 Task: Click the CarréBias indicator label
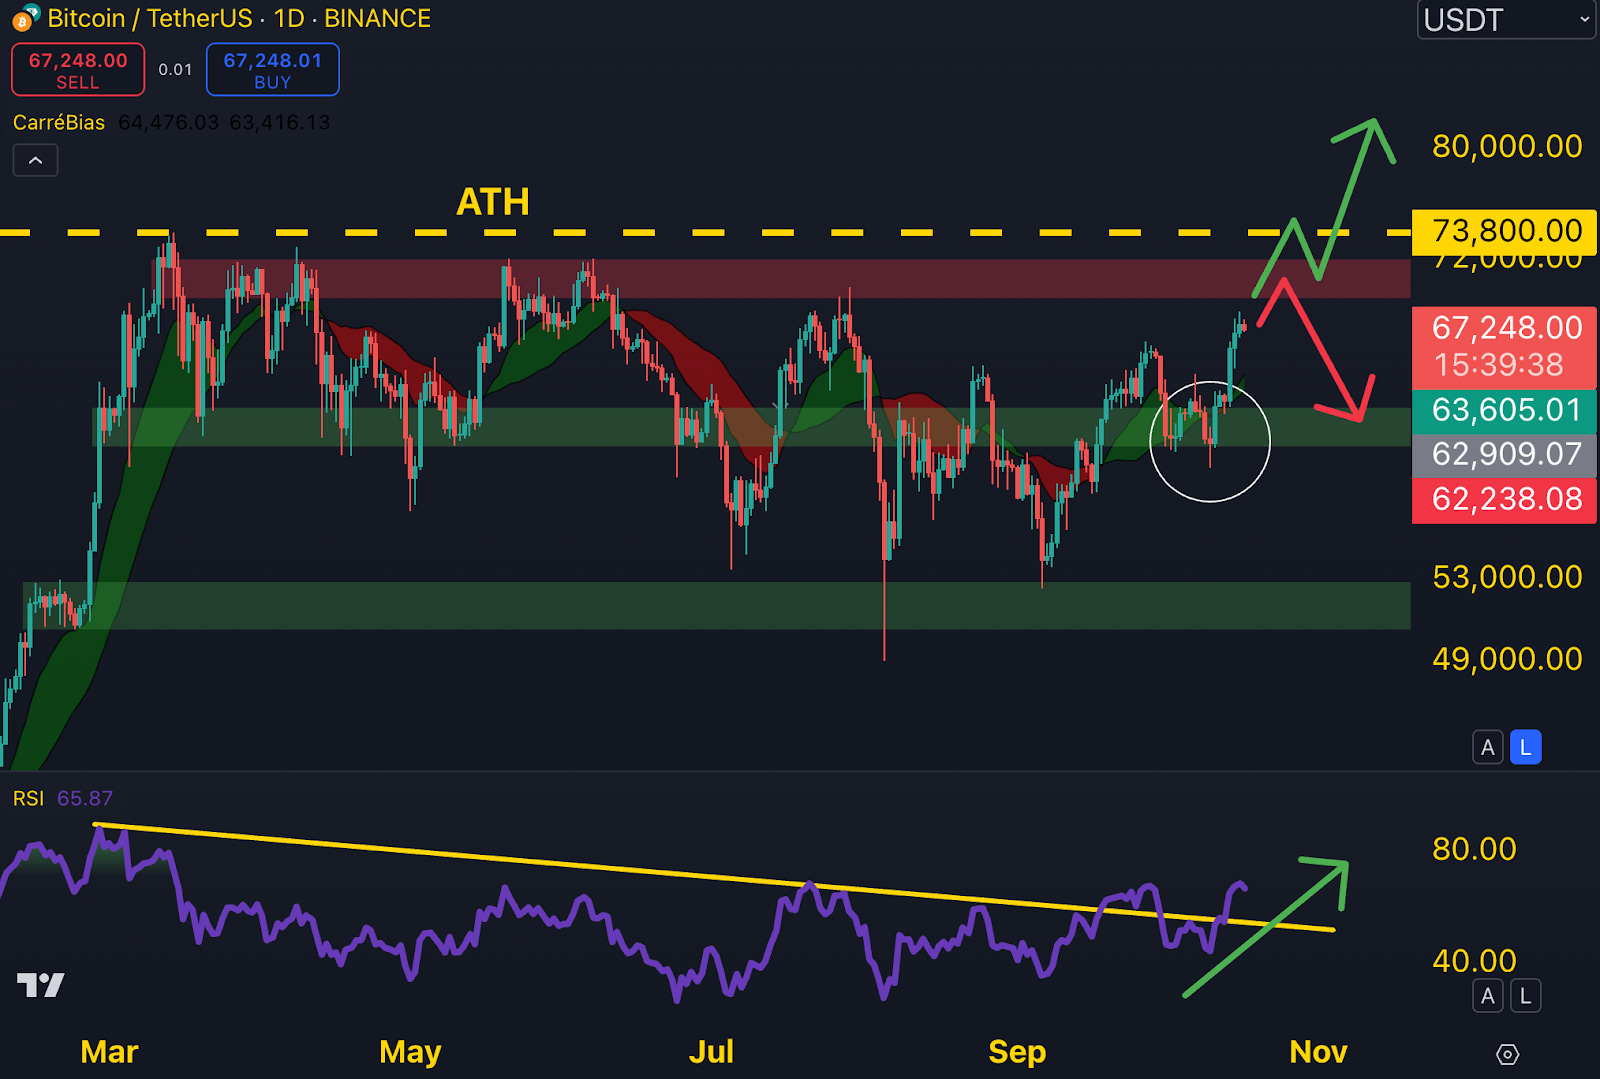[x=59, y=122]
